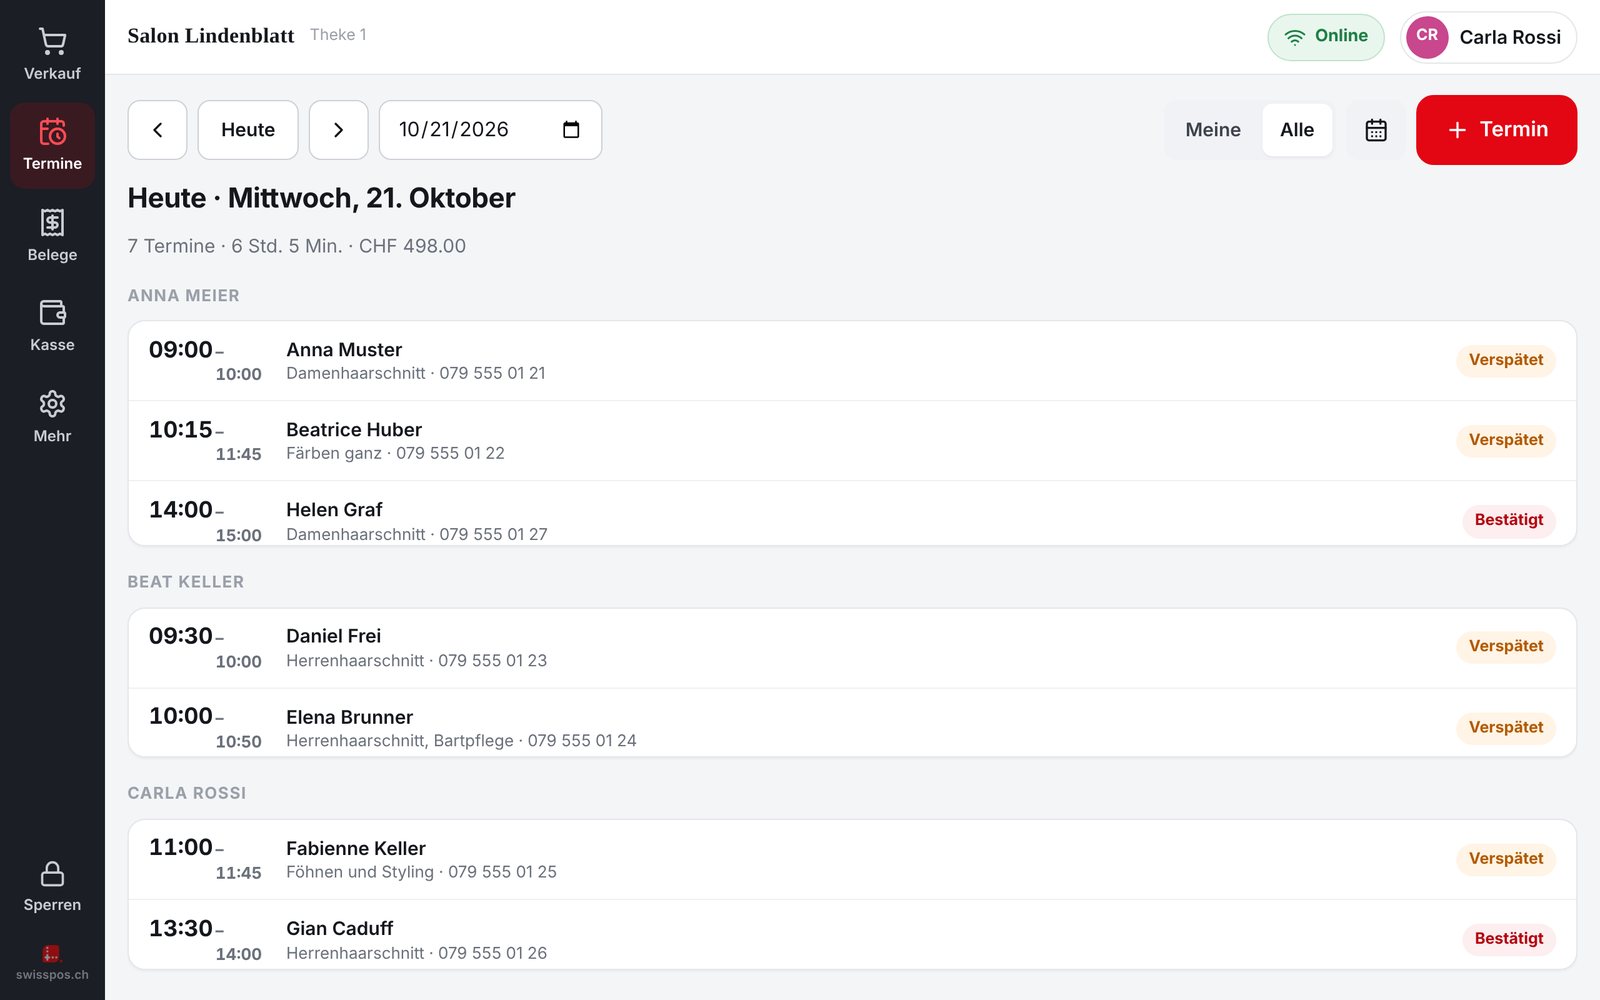1600x1000 pixels.
Task: Click the Theke 1 label
Action: [x=338, y=35]
